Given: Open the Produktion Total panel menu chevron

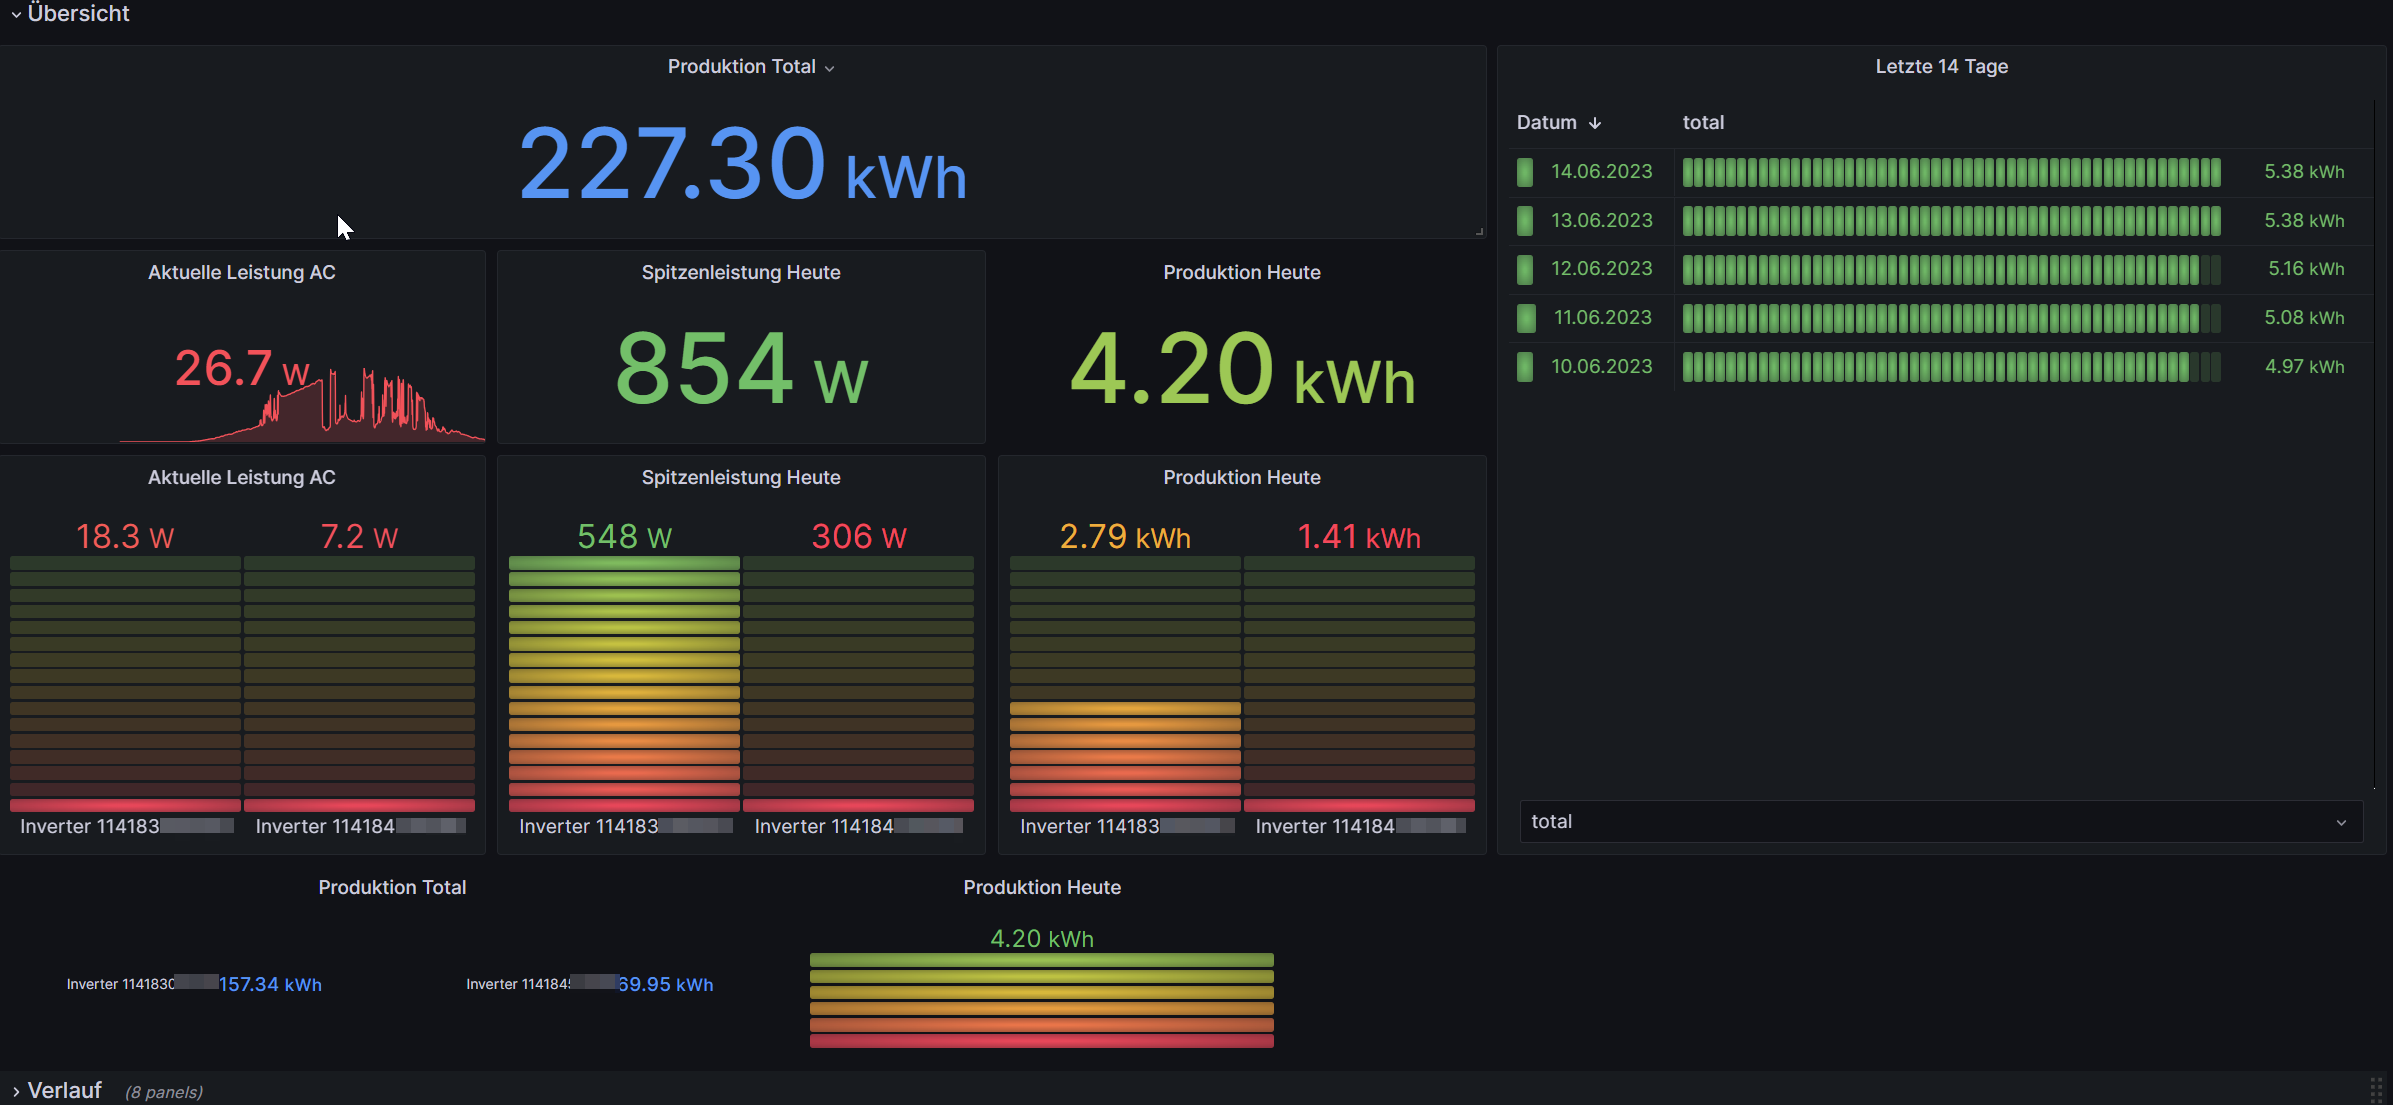Looking at the screenshot, I should pos(829,68).
